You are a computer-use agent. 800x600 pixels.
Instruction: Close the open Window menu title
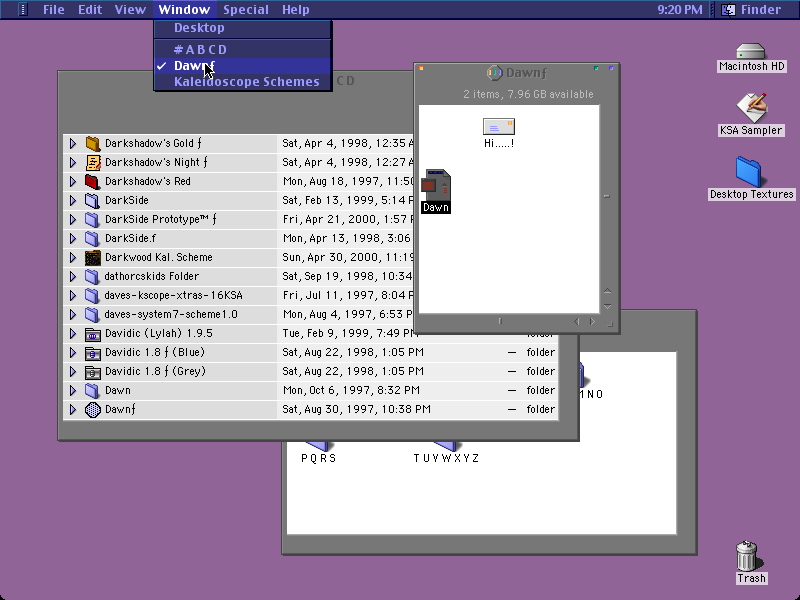tap(184, 9)
